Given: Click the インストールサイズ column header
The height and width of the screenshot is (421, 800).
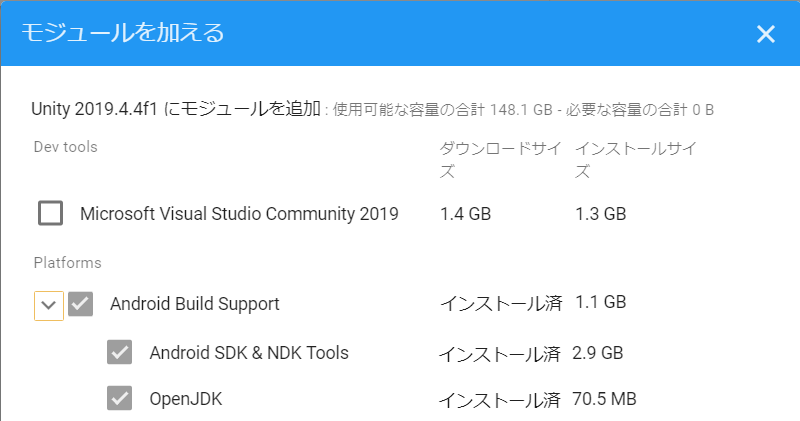Looking at the screenshot, I should click(x=636, y=160).
